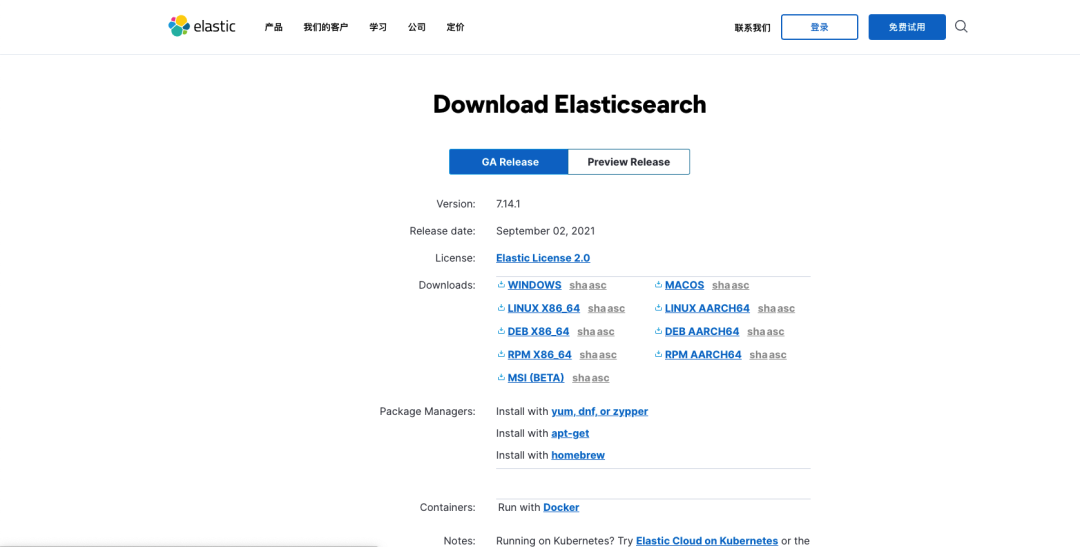Open sha link for MSI (BETA)

(581, 378)
